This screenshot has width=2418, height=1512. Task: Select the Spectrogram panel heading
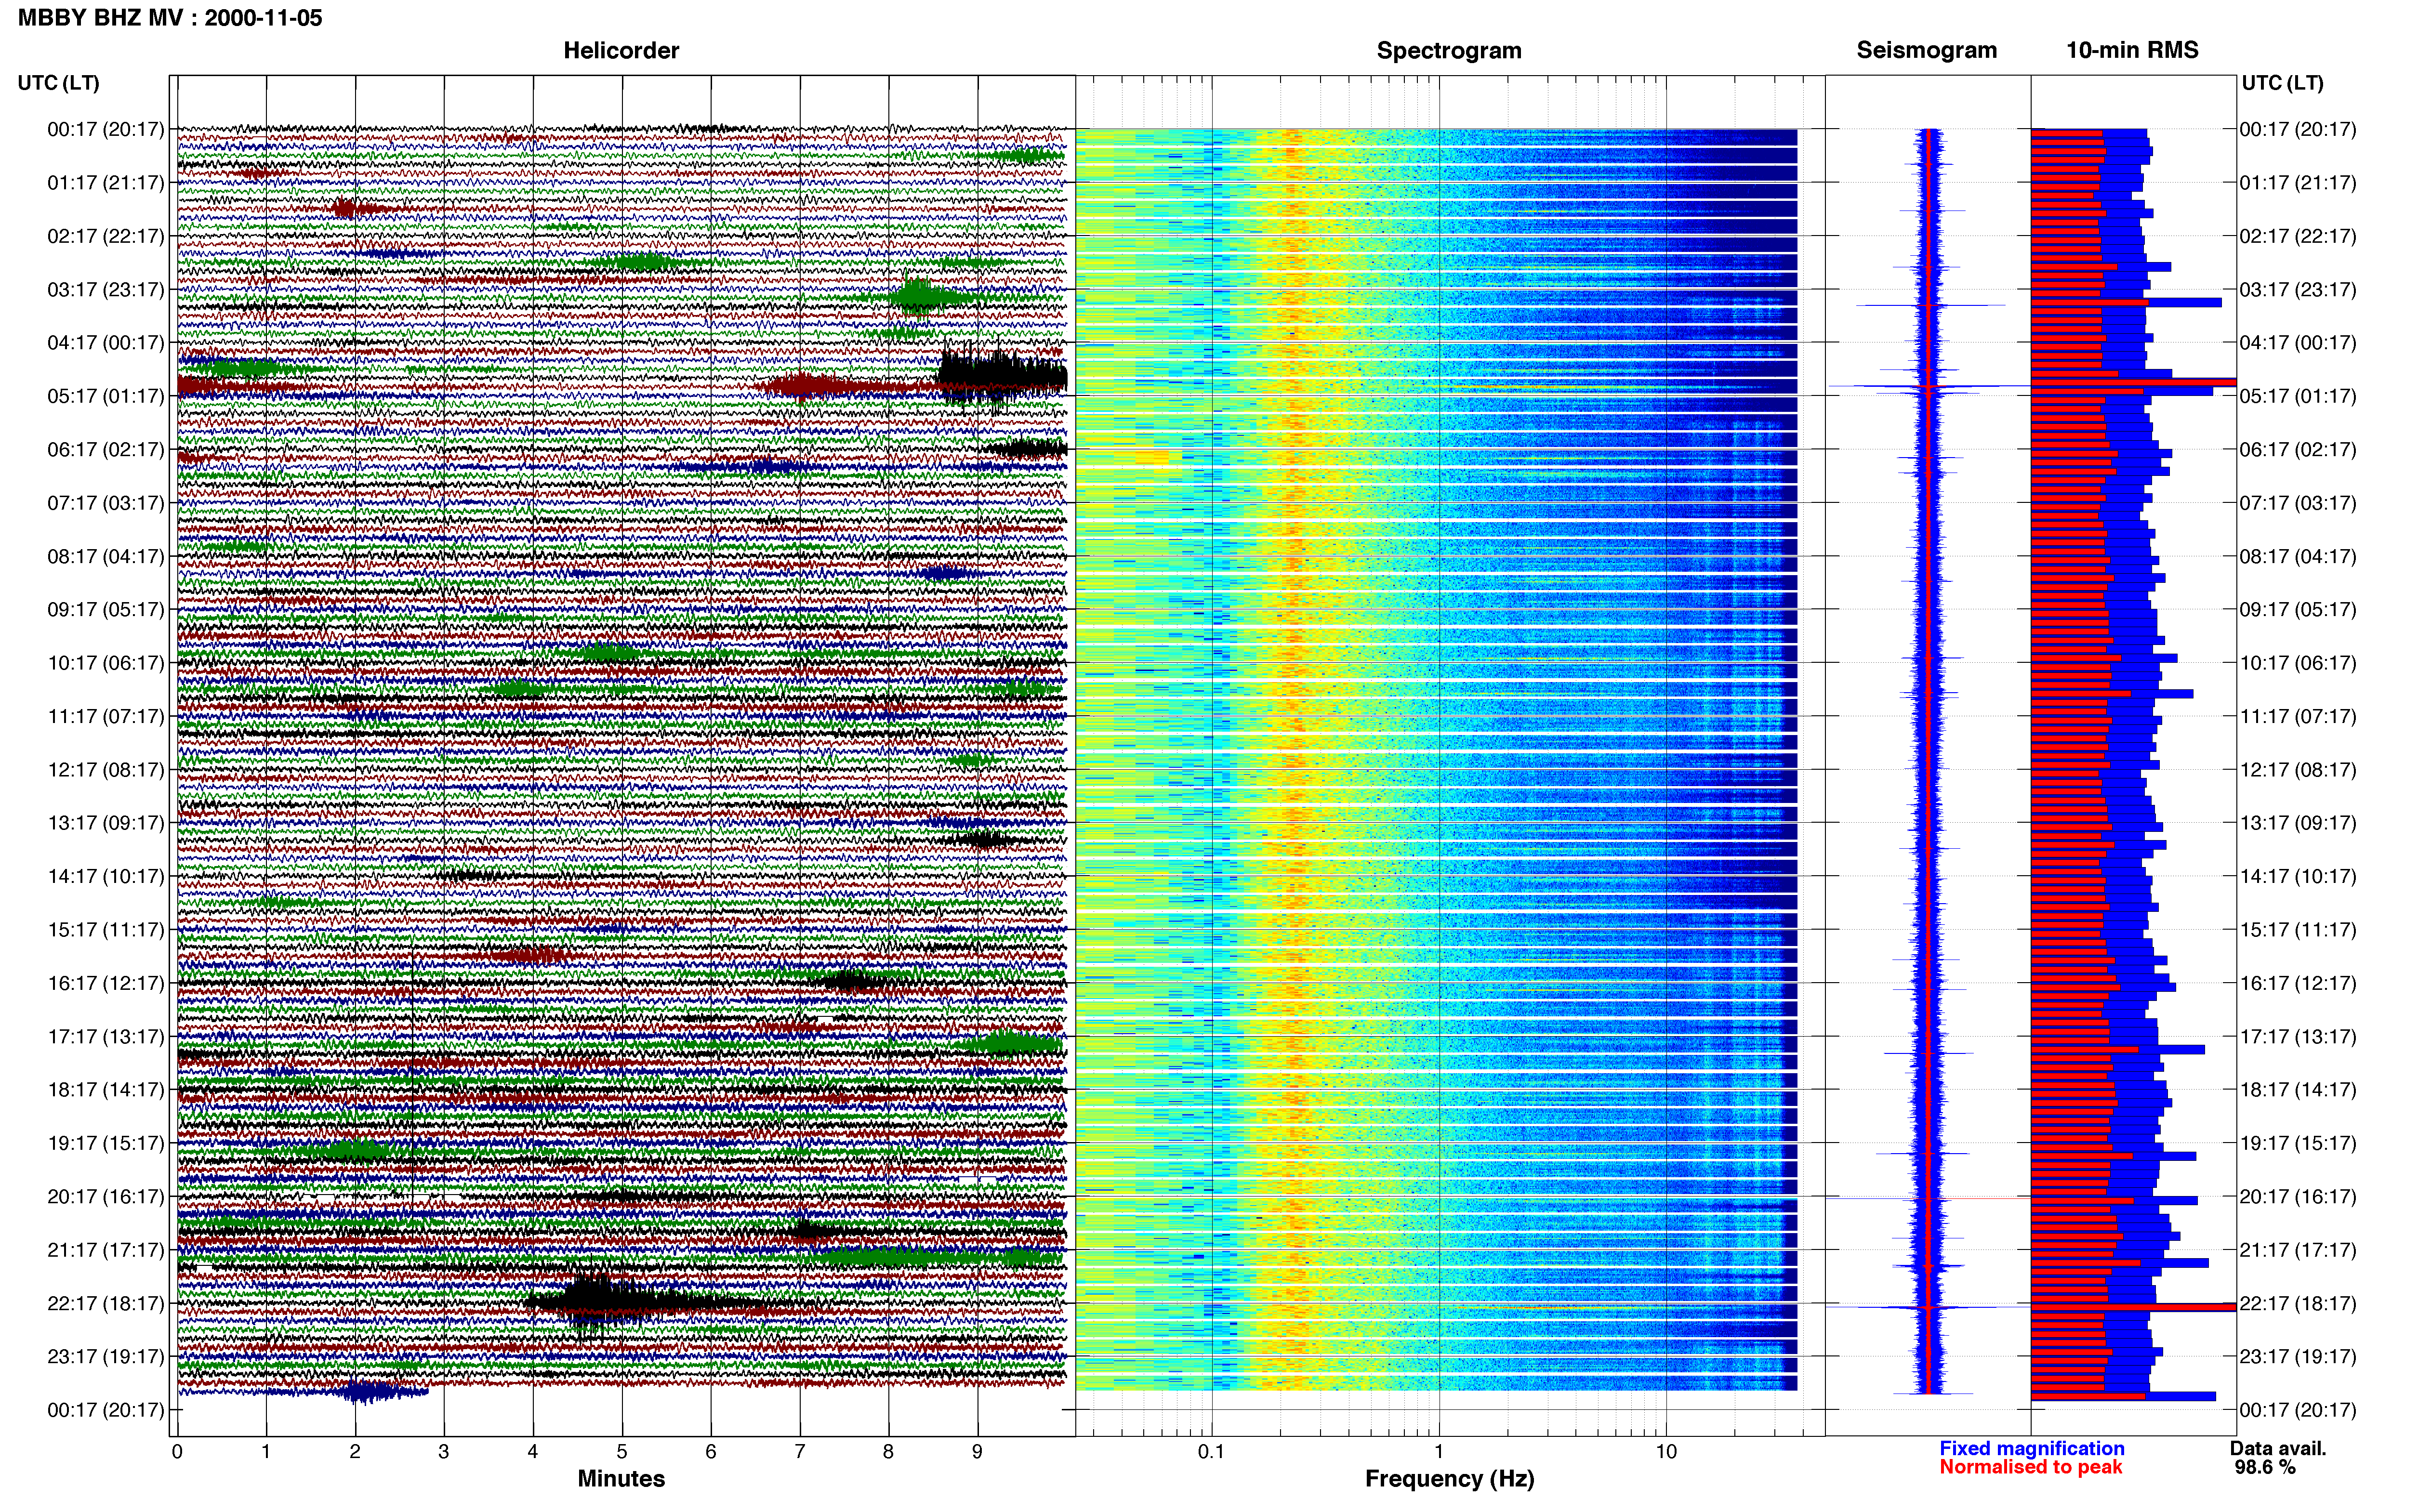tap(1449, 50)
